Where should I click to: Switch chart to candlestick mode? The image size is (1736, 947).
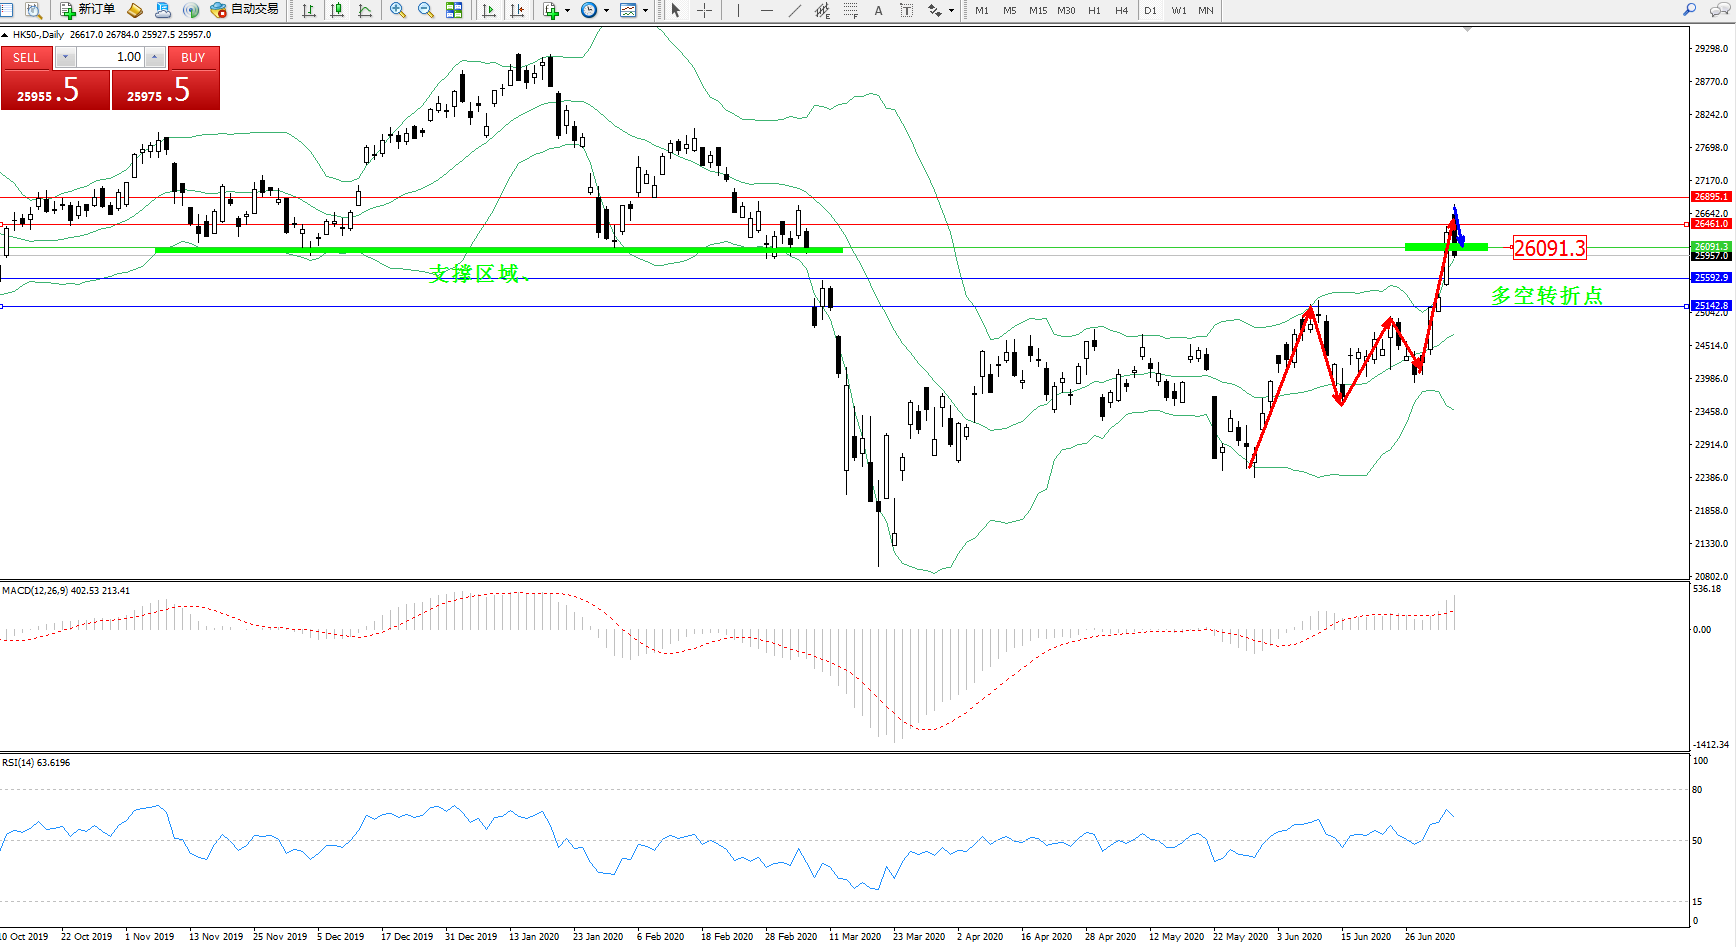point(337,10)
